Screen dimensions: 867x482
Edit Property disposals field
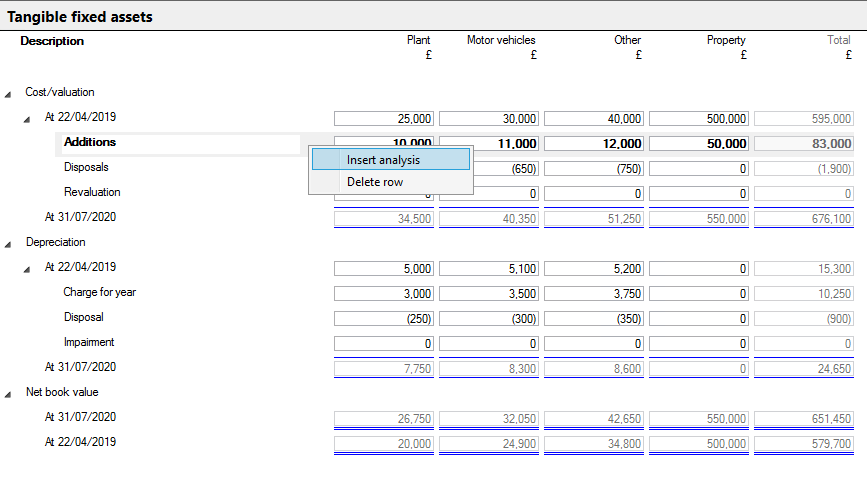coord(699,169)
